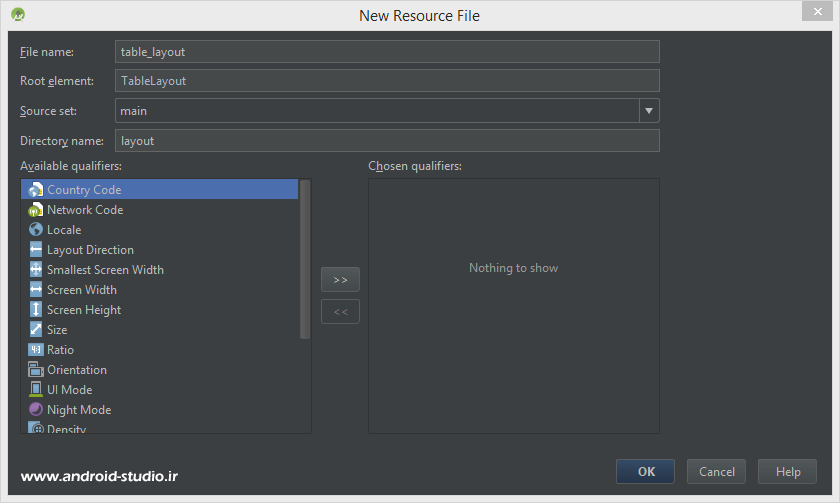Viewport: 840px width, 503px height.
Task: Click the Available qualifiers scrollbar
Action: point(305,259)
